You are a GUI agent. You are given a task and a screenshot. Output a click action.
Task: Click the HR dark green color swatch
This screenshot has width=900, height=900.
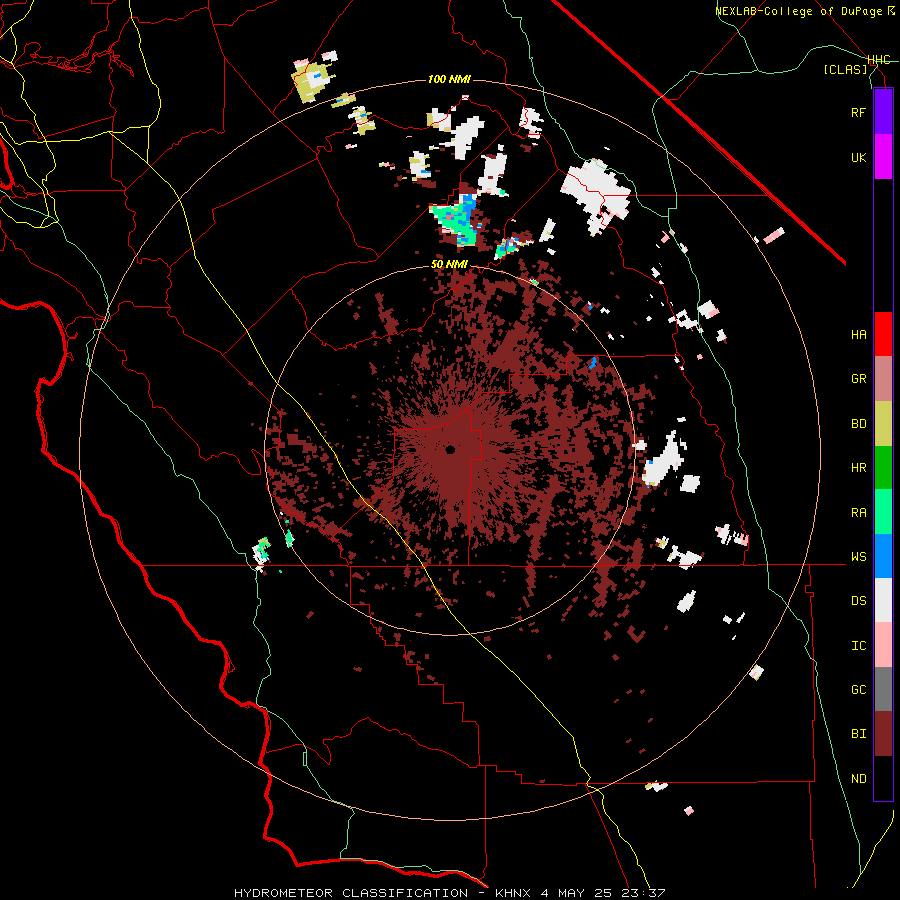tap(883, 468)
